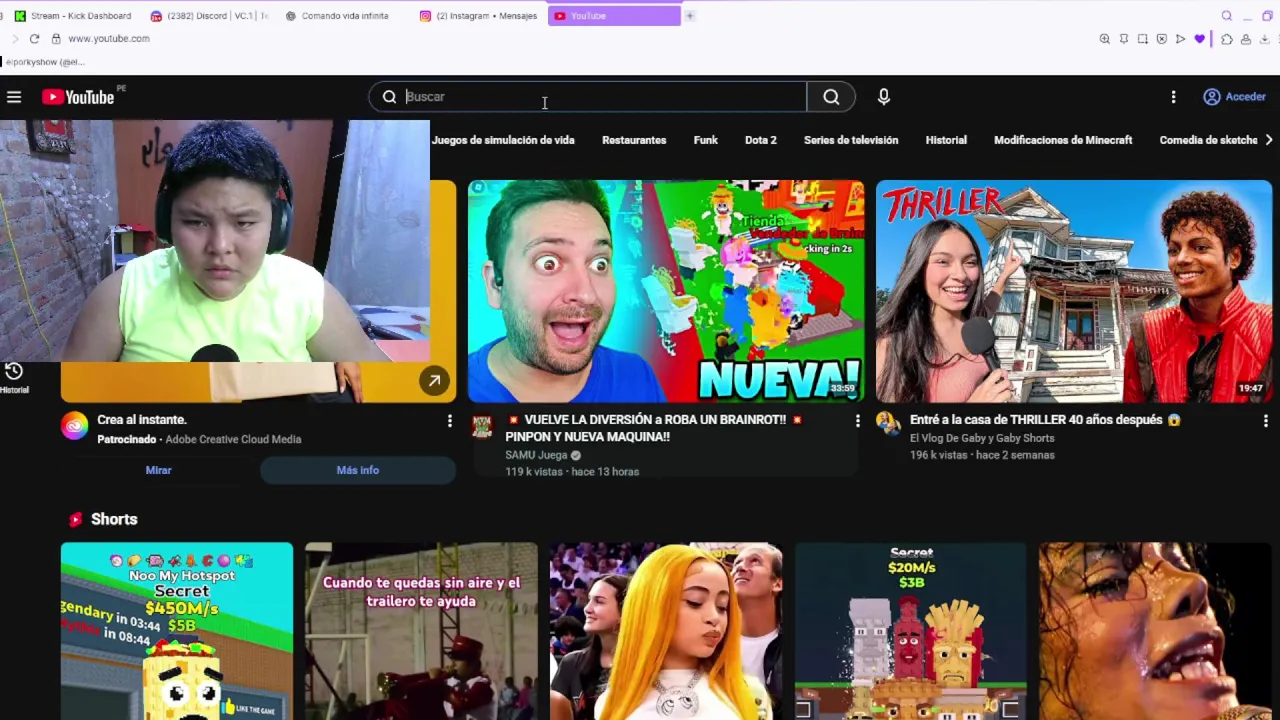Open the porkyshow bookmark in bookmarks bar
The image size is (1280, 720).
coord(45,62)
